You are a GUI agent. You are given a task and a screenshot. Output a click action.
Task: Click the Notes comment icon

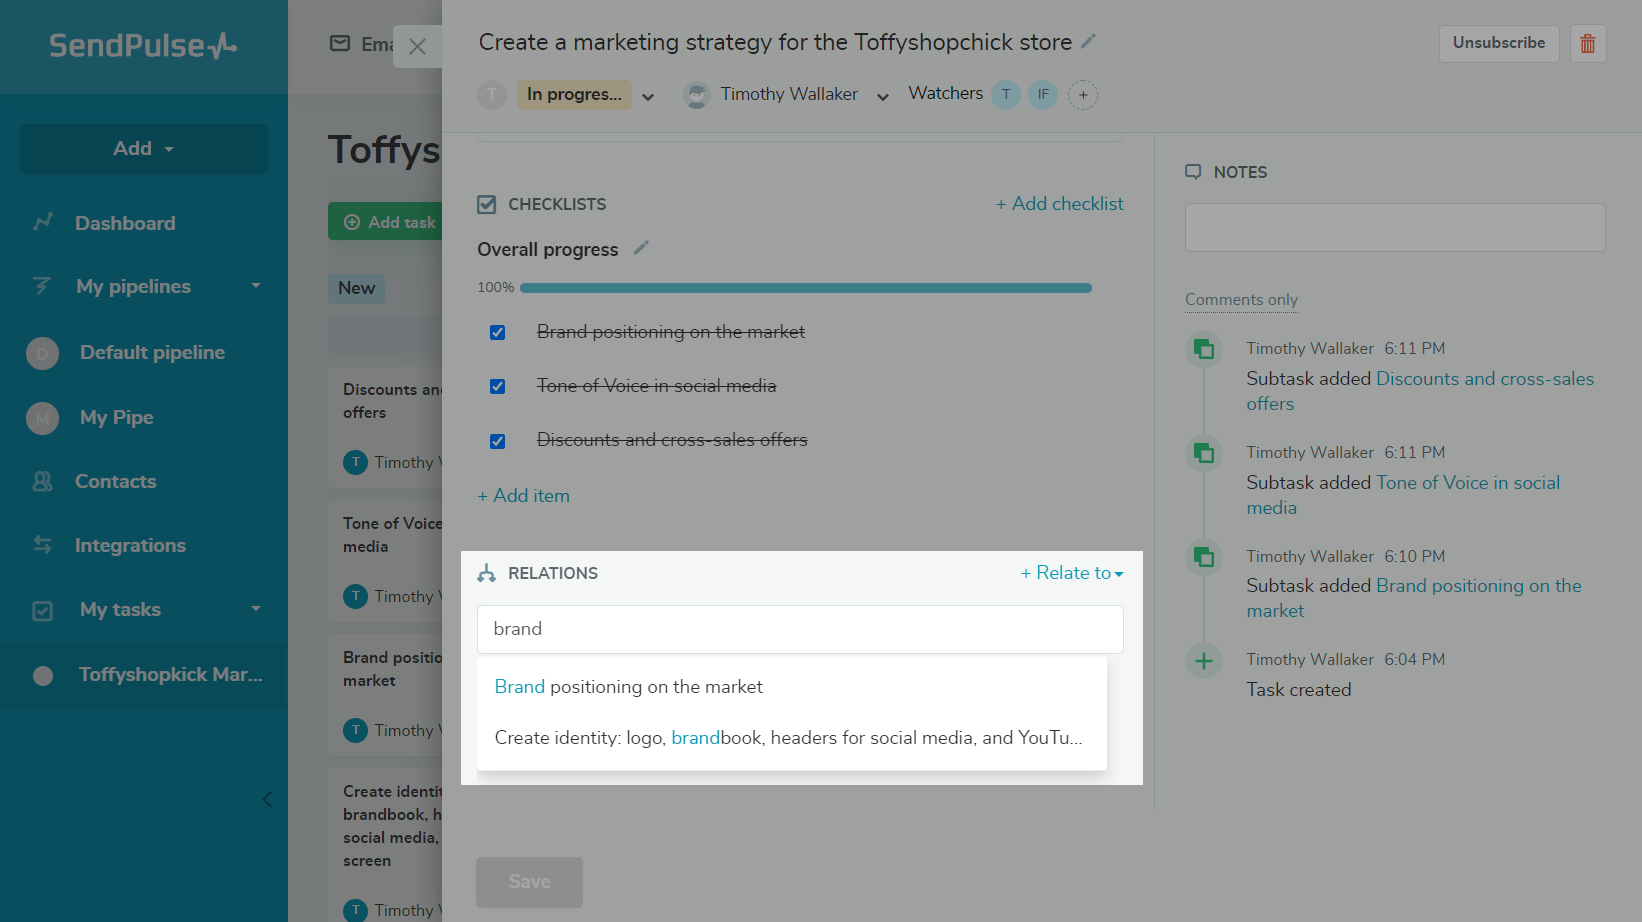[1193, 172]
